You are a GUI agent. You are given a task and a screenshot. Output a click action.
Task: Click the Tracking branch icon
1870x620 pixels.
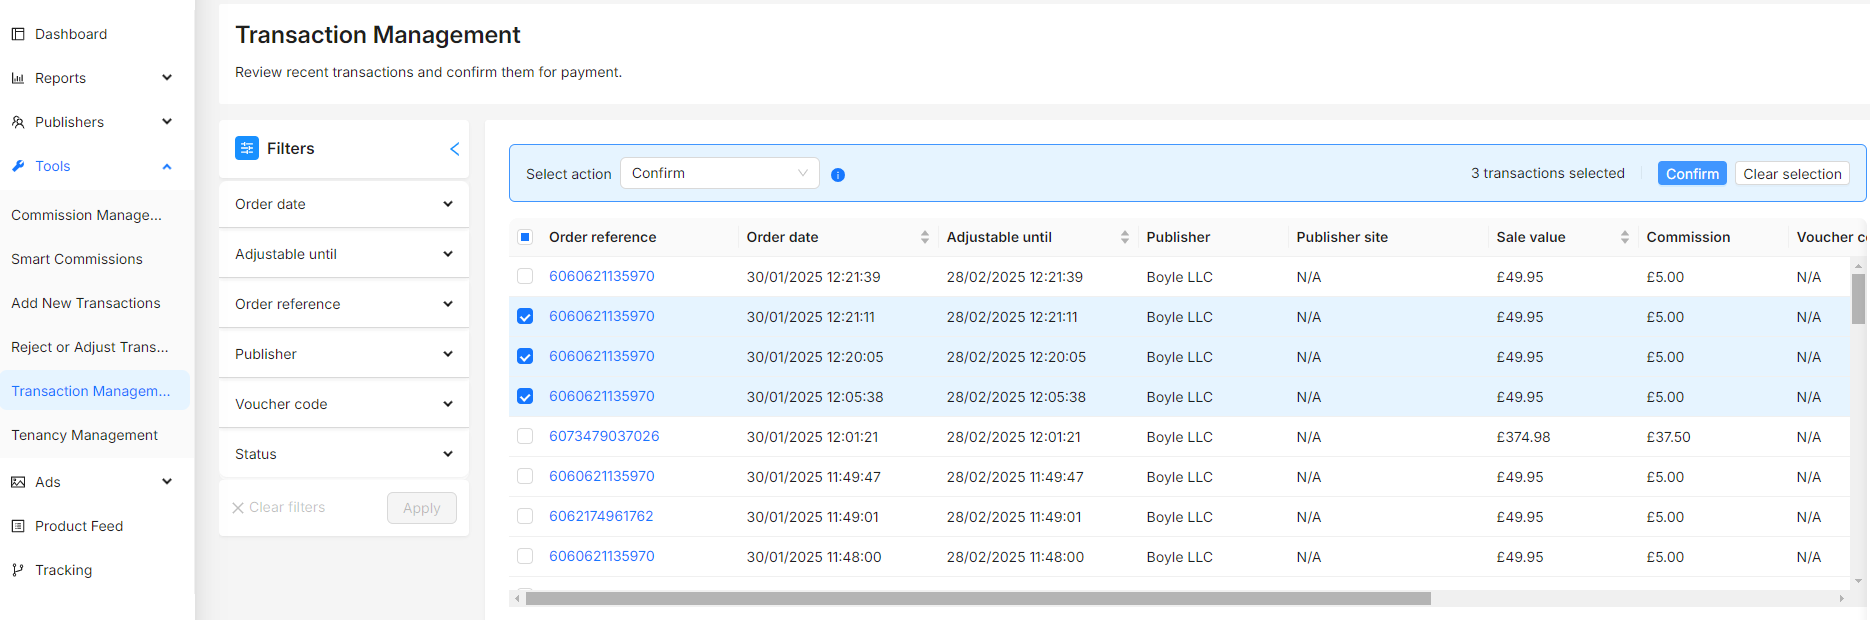18,570
